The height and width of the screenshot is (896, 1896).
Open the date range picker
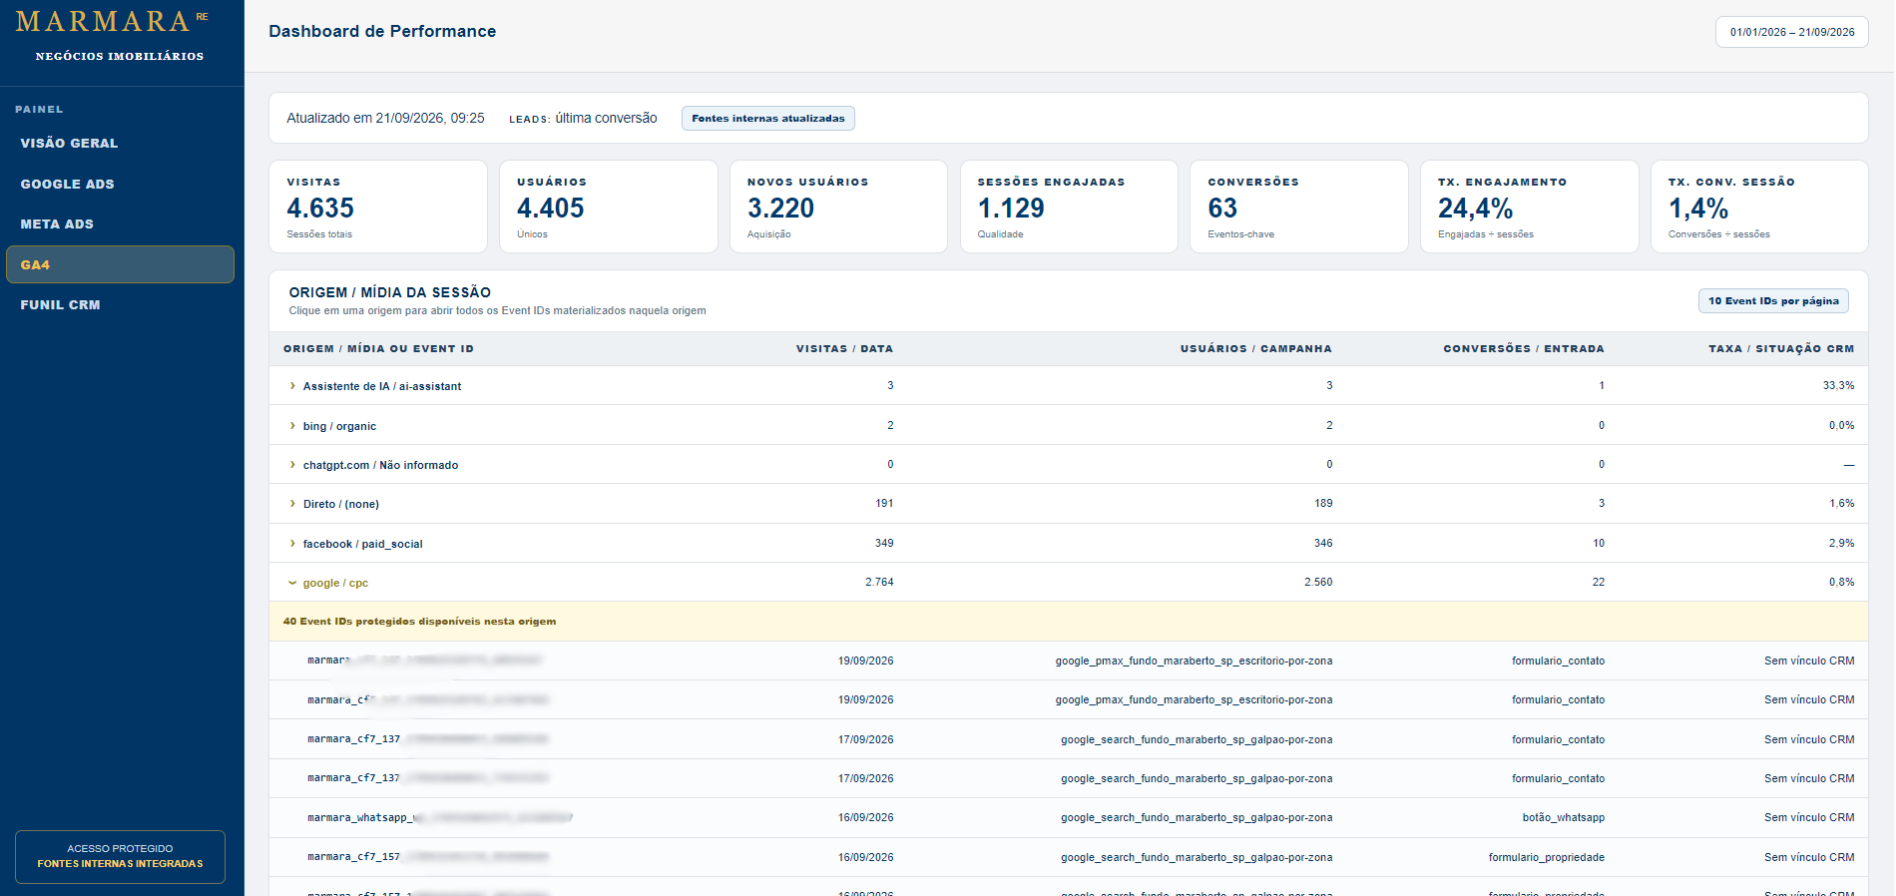pos(1792,32)
